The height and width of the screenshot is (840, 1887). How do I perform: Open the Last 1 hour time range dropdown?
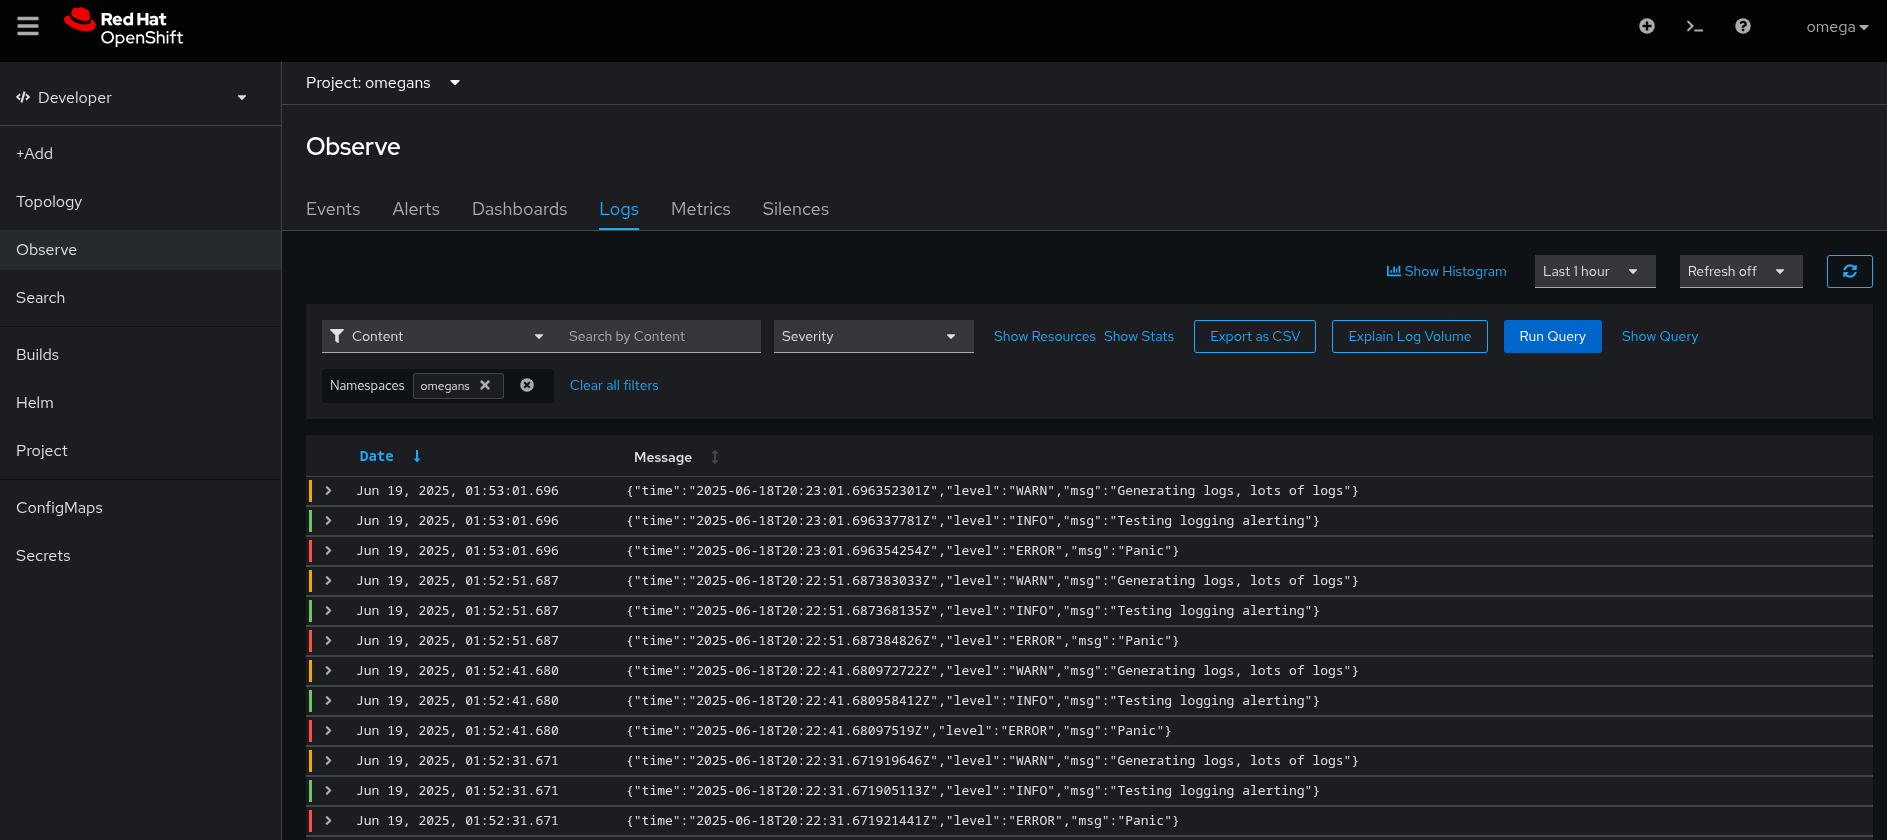pyautogui.click(x=1594, y=271)
